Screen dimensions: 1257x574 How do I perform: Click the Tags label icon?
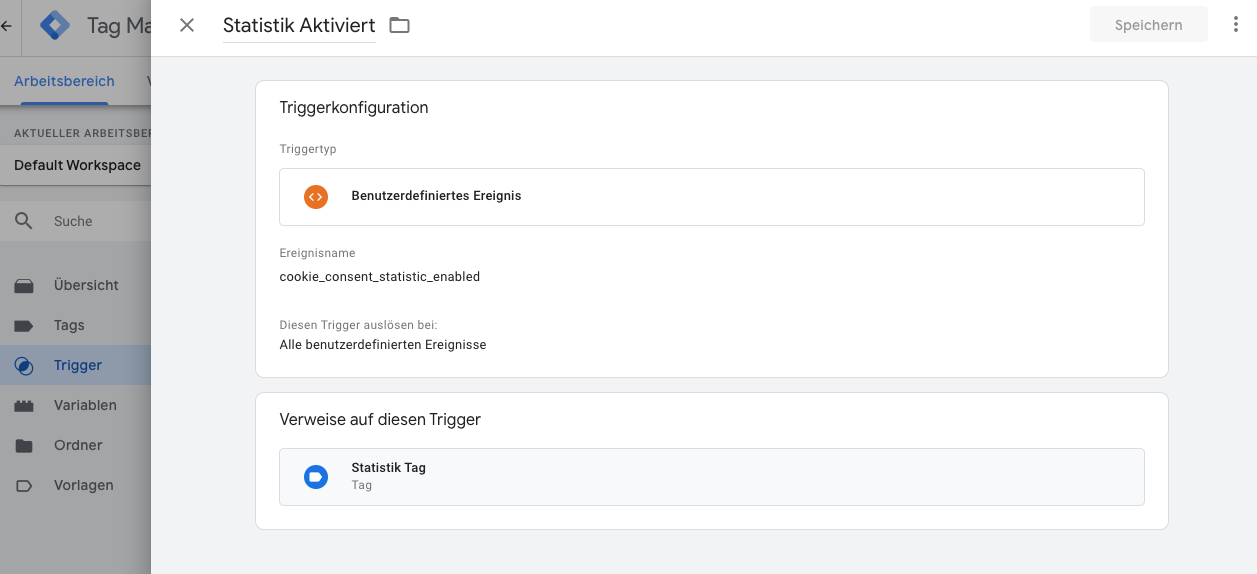tap(24, 326)
